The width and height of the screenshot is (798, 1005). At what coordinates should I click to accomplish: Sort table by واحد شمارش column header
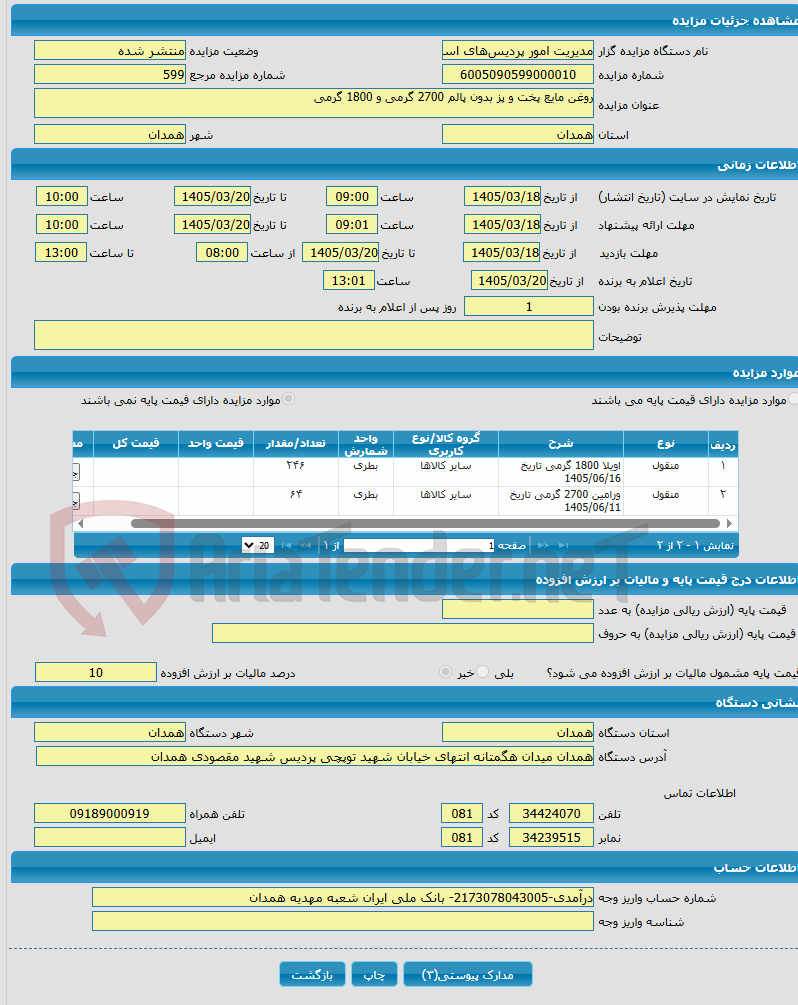(366, 444)
